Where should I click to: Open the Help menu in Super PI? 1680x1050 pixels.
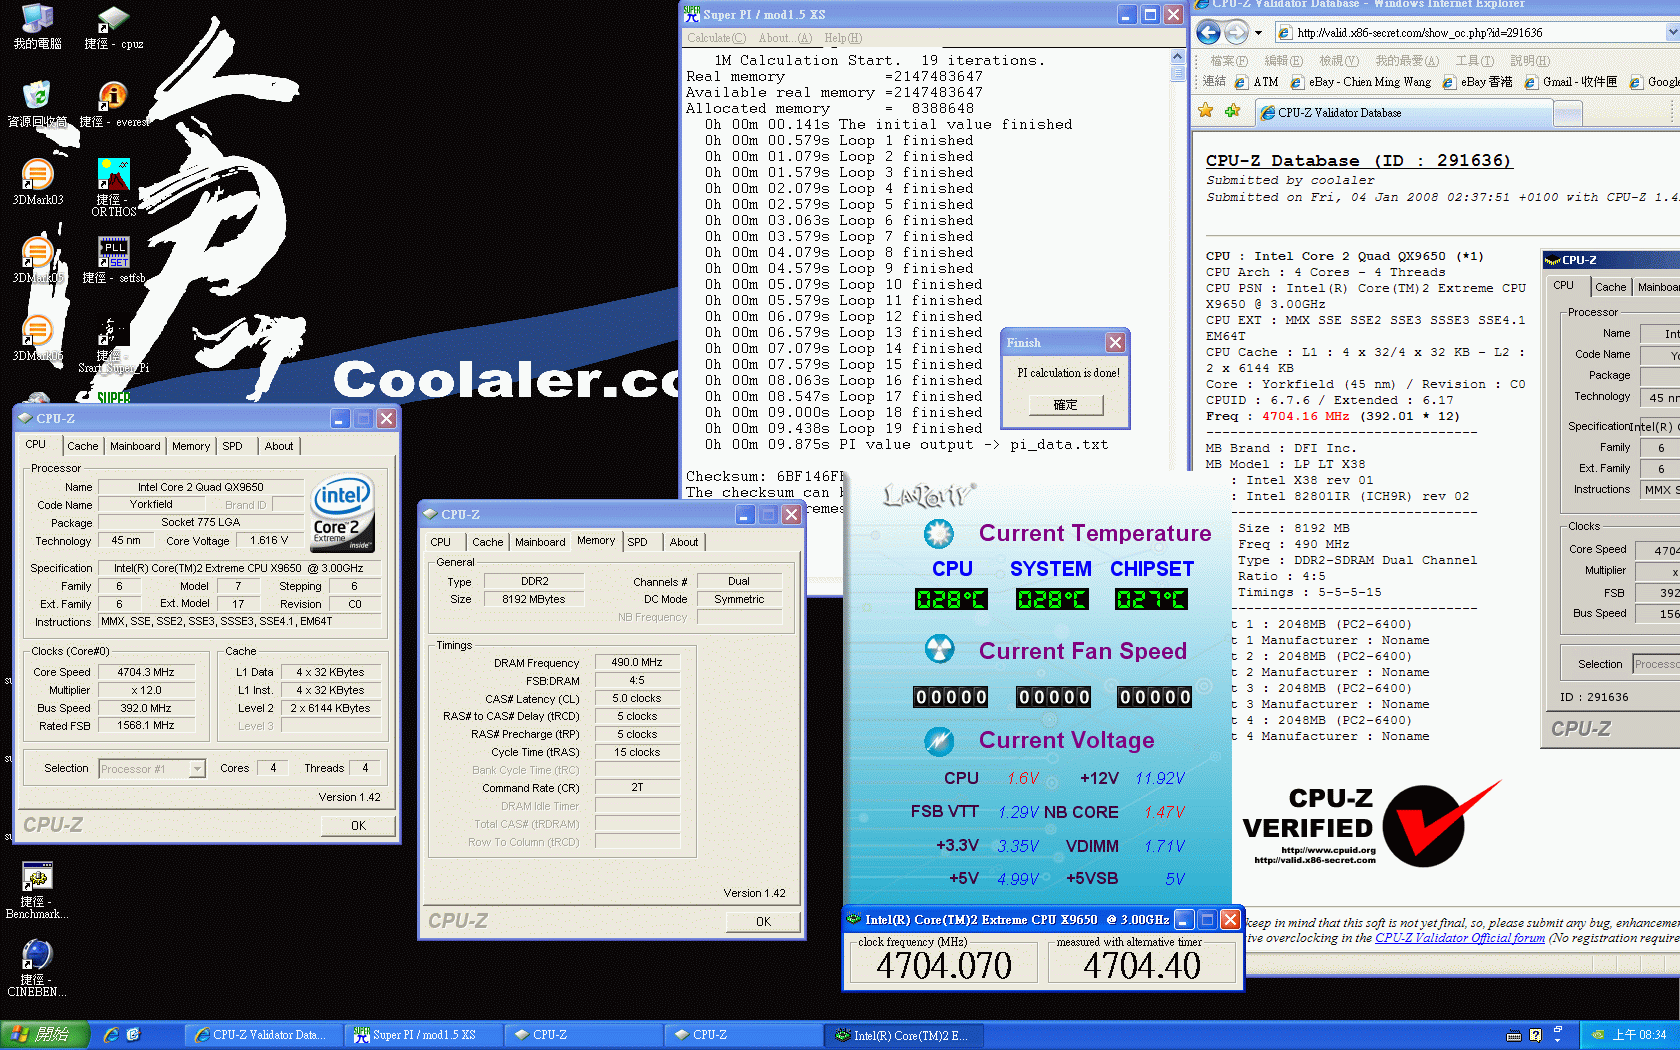tap(843, 38)
